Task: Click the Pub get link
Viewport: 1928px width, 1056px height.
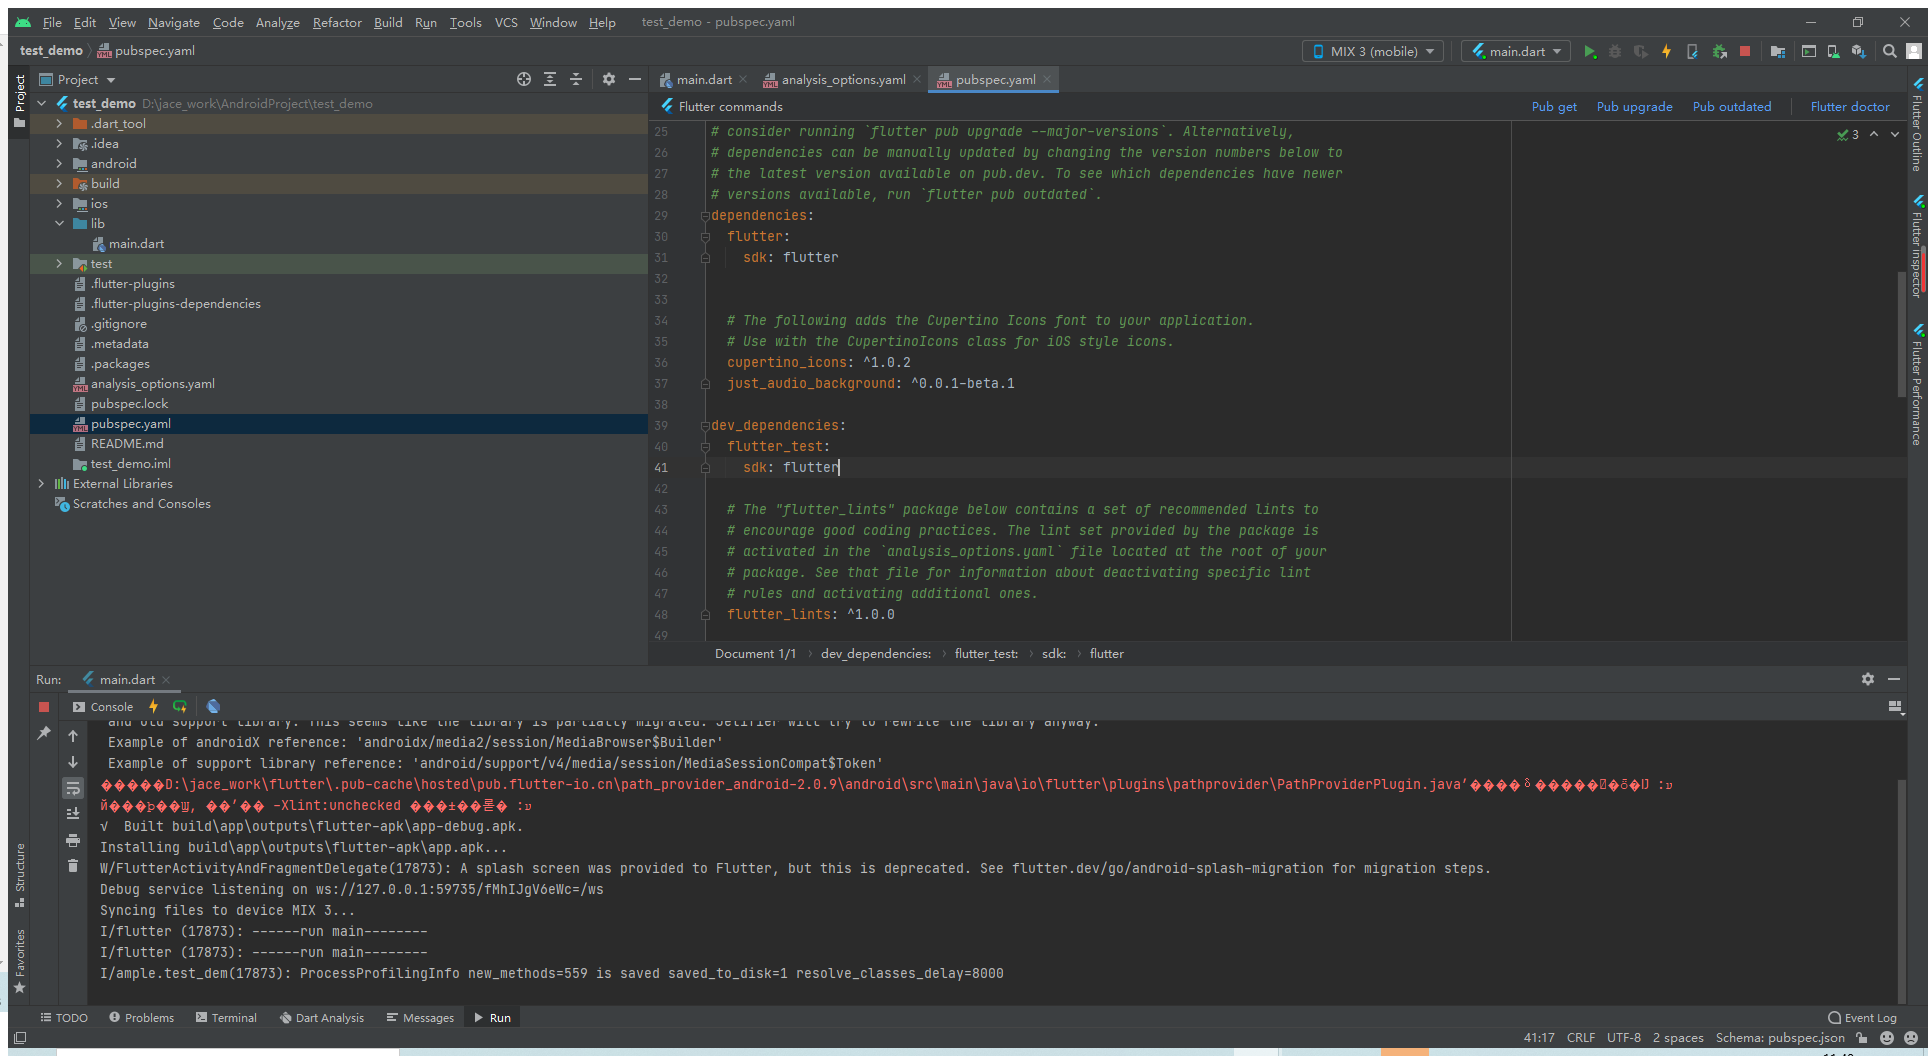Action: (1554, 106)
